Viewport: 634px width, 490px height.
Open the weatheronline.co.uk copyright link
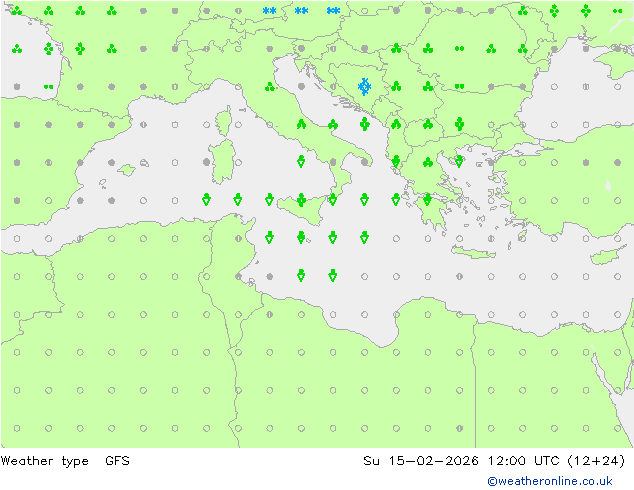click(x=549, y=481)
